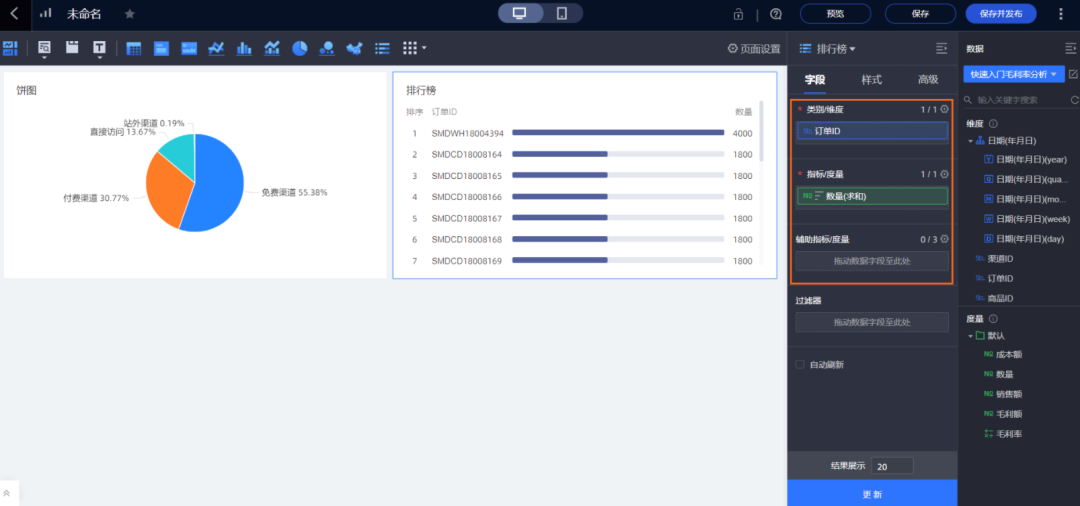Select the 样式 style tab
The width and height of the screenshot is (1080, 506).
(x=871, y=80)
